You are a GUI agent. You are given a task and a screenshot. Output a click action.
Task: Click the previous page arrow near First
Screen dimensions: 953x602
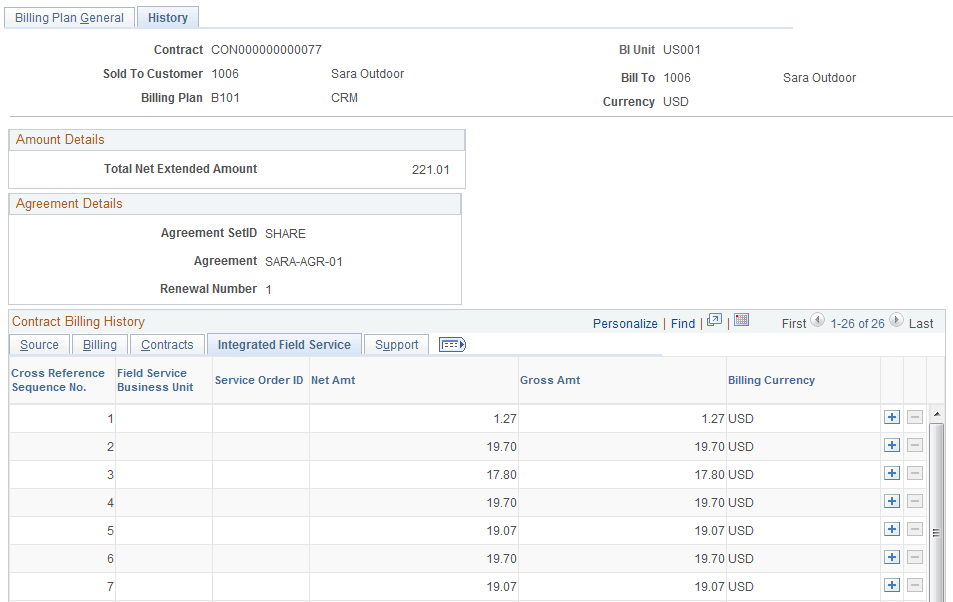(x=818, y=323)
